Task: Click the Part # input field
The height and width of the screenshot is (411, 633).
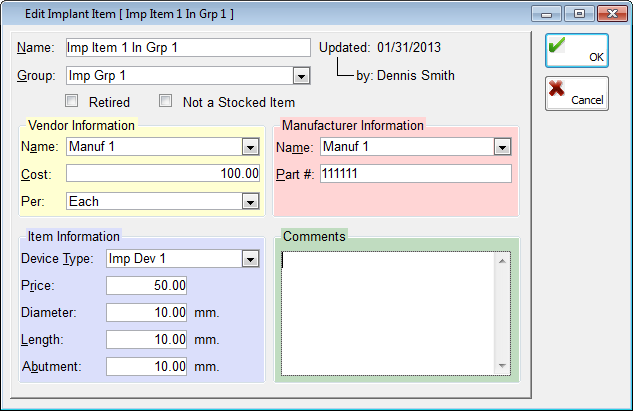Action: pos(415,174)
